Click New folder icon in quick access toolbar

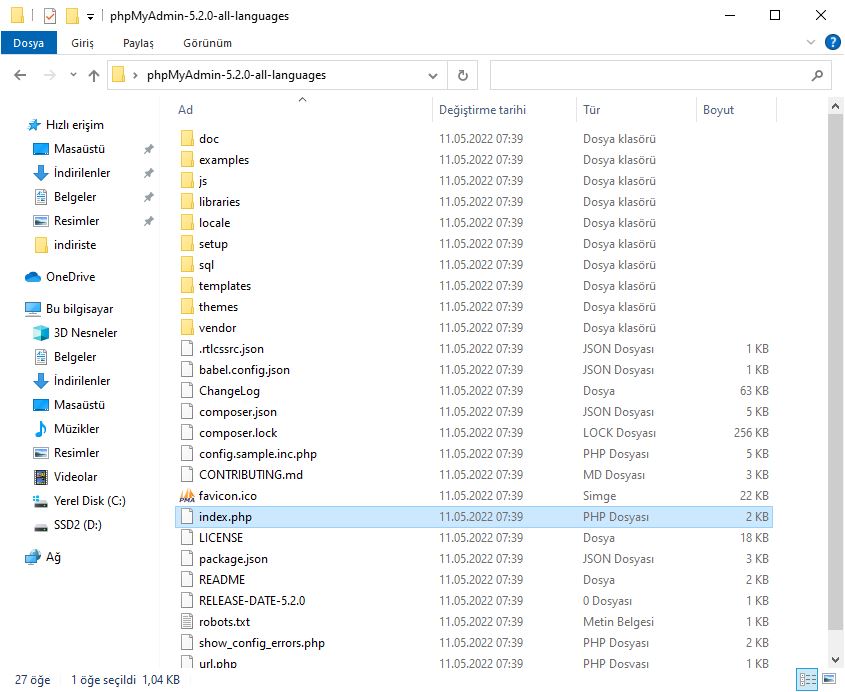[x=72, y=16]
